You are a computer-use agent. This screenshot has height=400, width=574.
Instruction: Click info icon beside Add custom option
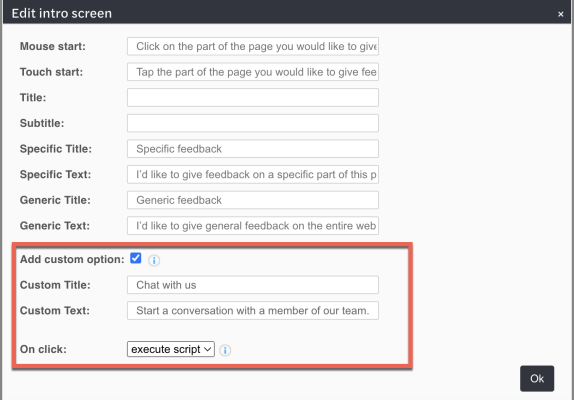tap(154, 260)
